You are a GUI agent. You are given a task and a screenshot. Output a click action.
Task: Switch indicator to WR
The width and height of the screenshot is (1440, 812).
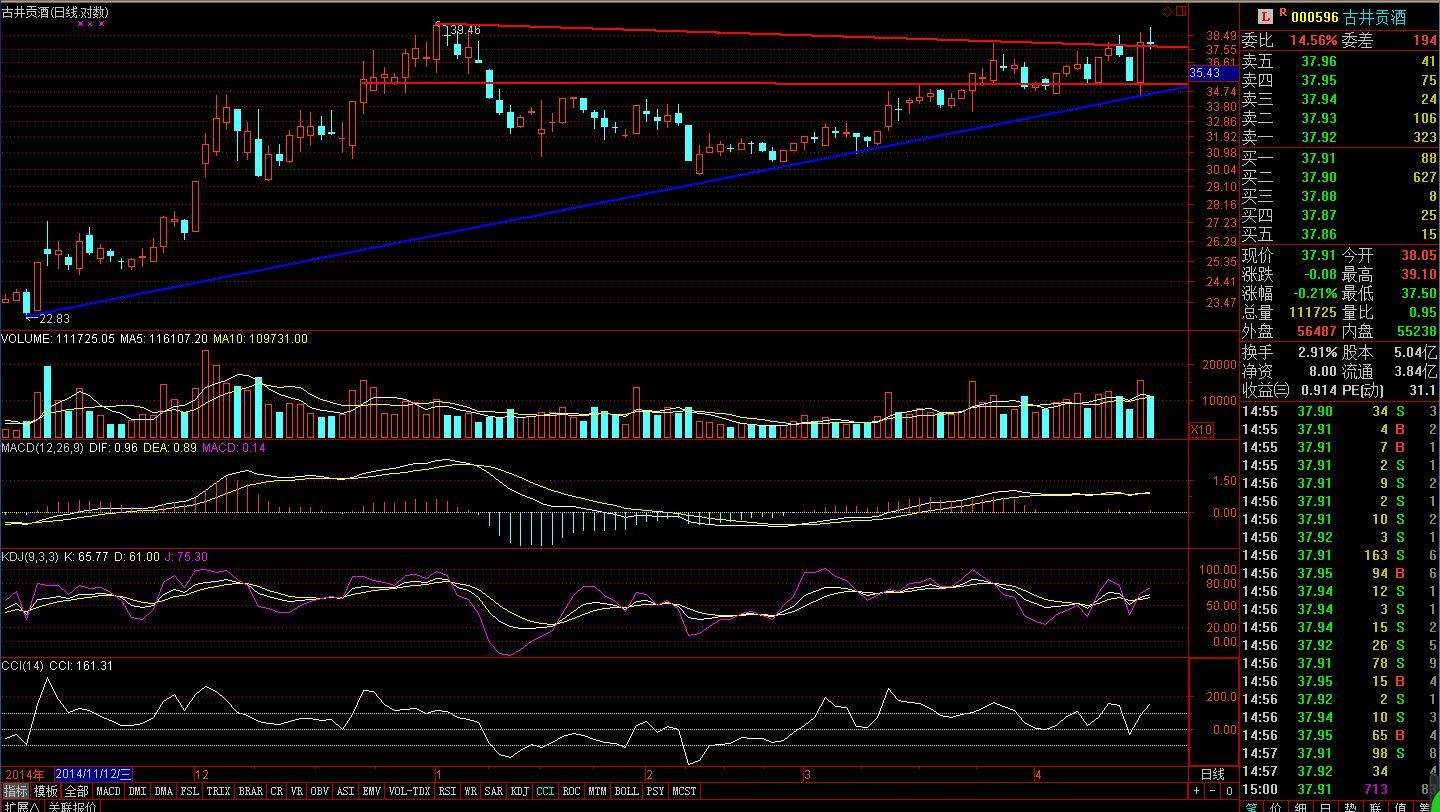click(470, 791)
